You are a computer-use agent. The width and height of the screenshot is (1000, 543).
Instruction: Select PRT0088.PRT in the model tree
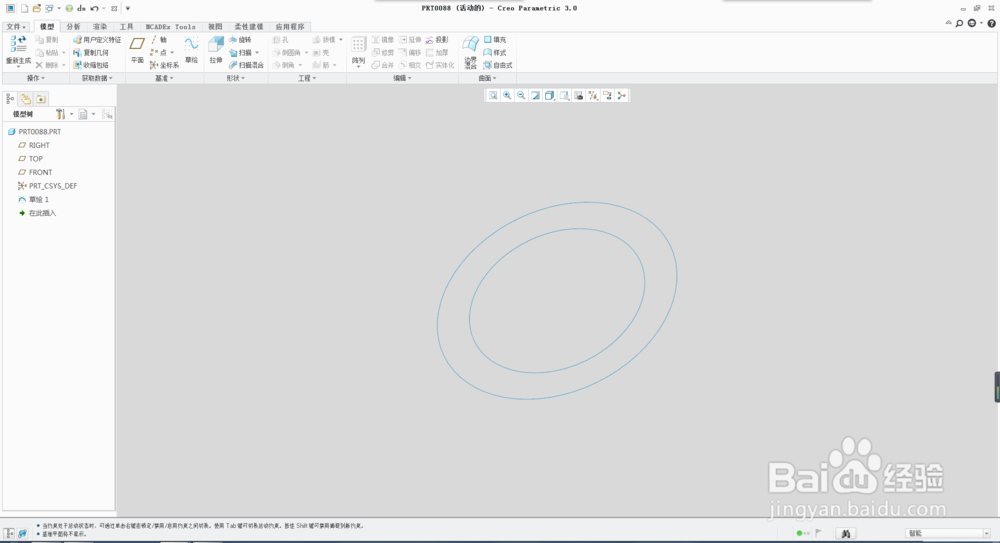click(34, 131)
